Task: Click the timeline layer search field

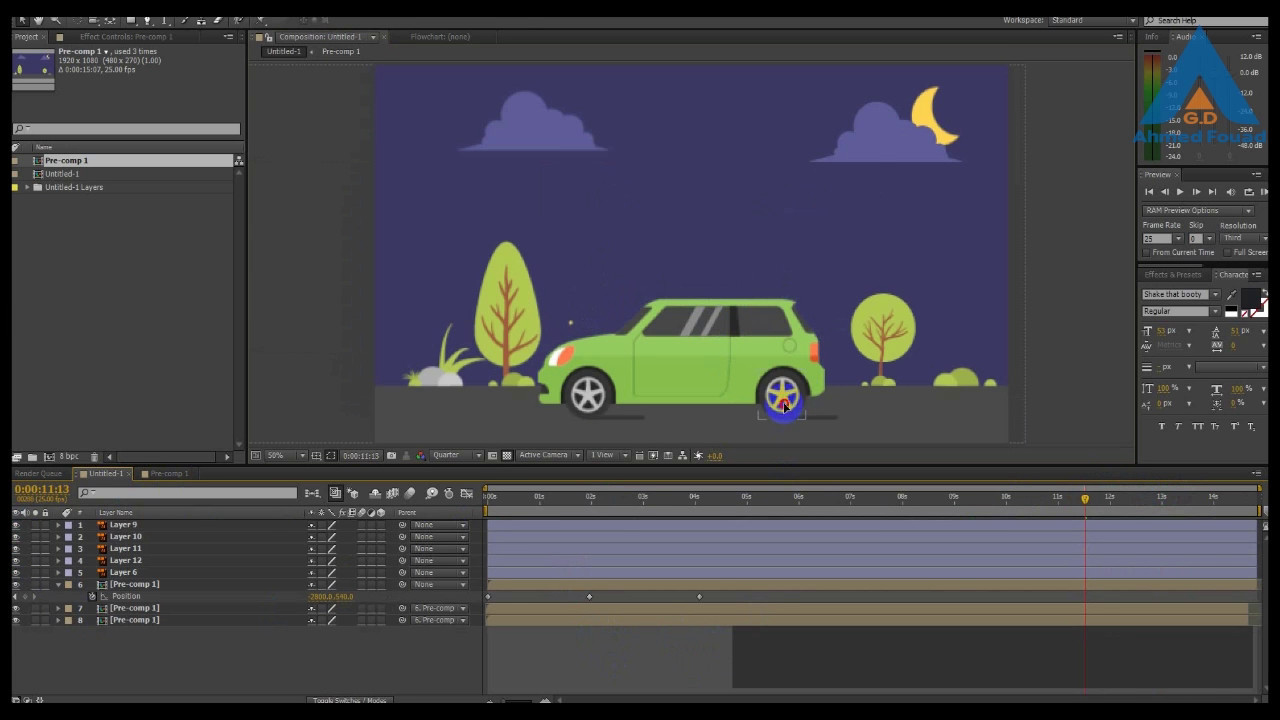Action: [x=190, y=493]
